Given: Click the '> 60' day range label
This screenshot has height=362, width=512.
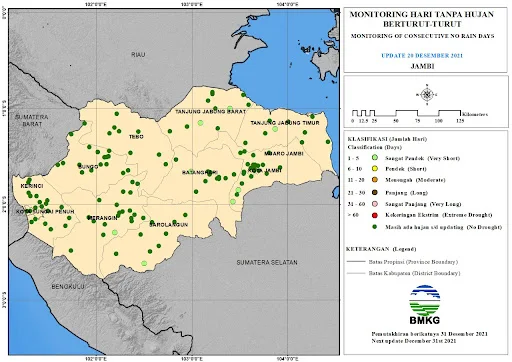Looking at the screenshot, I should tap(353, 215).
